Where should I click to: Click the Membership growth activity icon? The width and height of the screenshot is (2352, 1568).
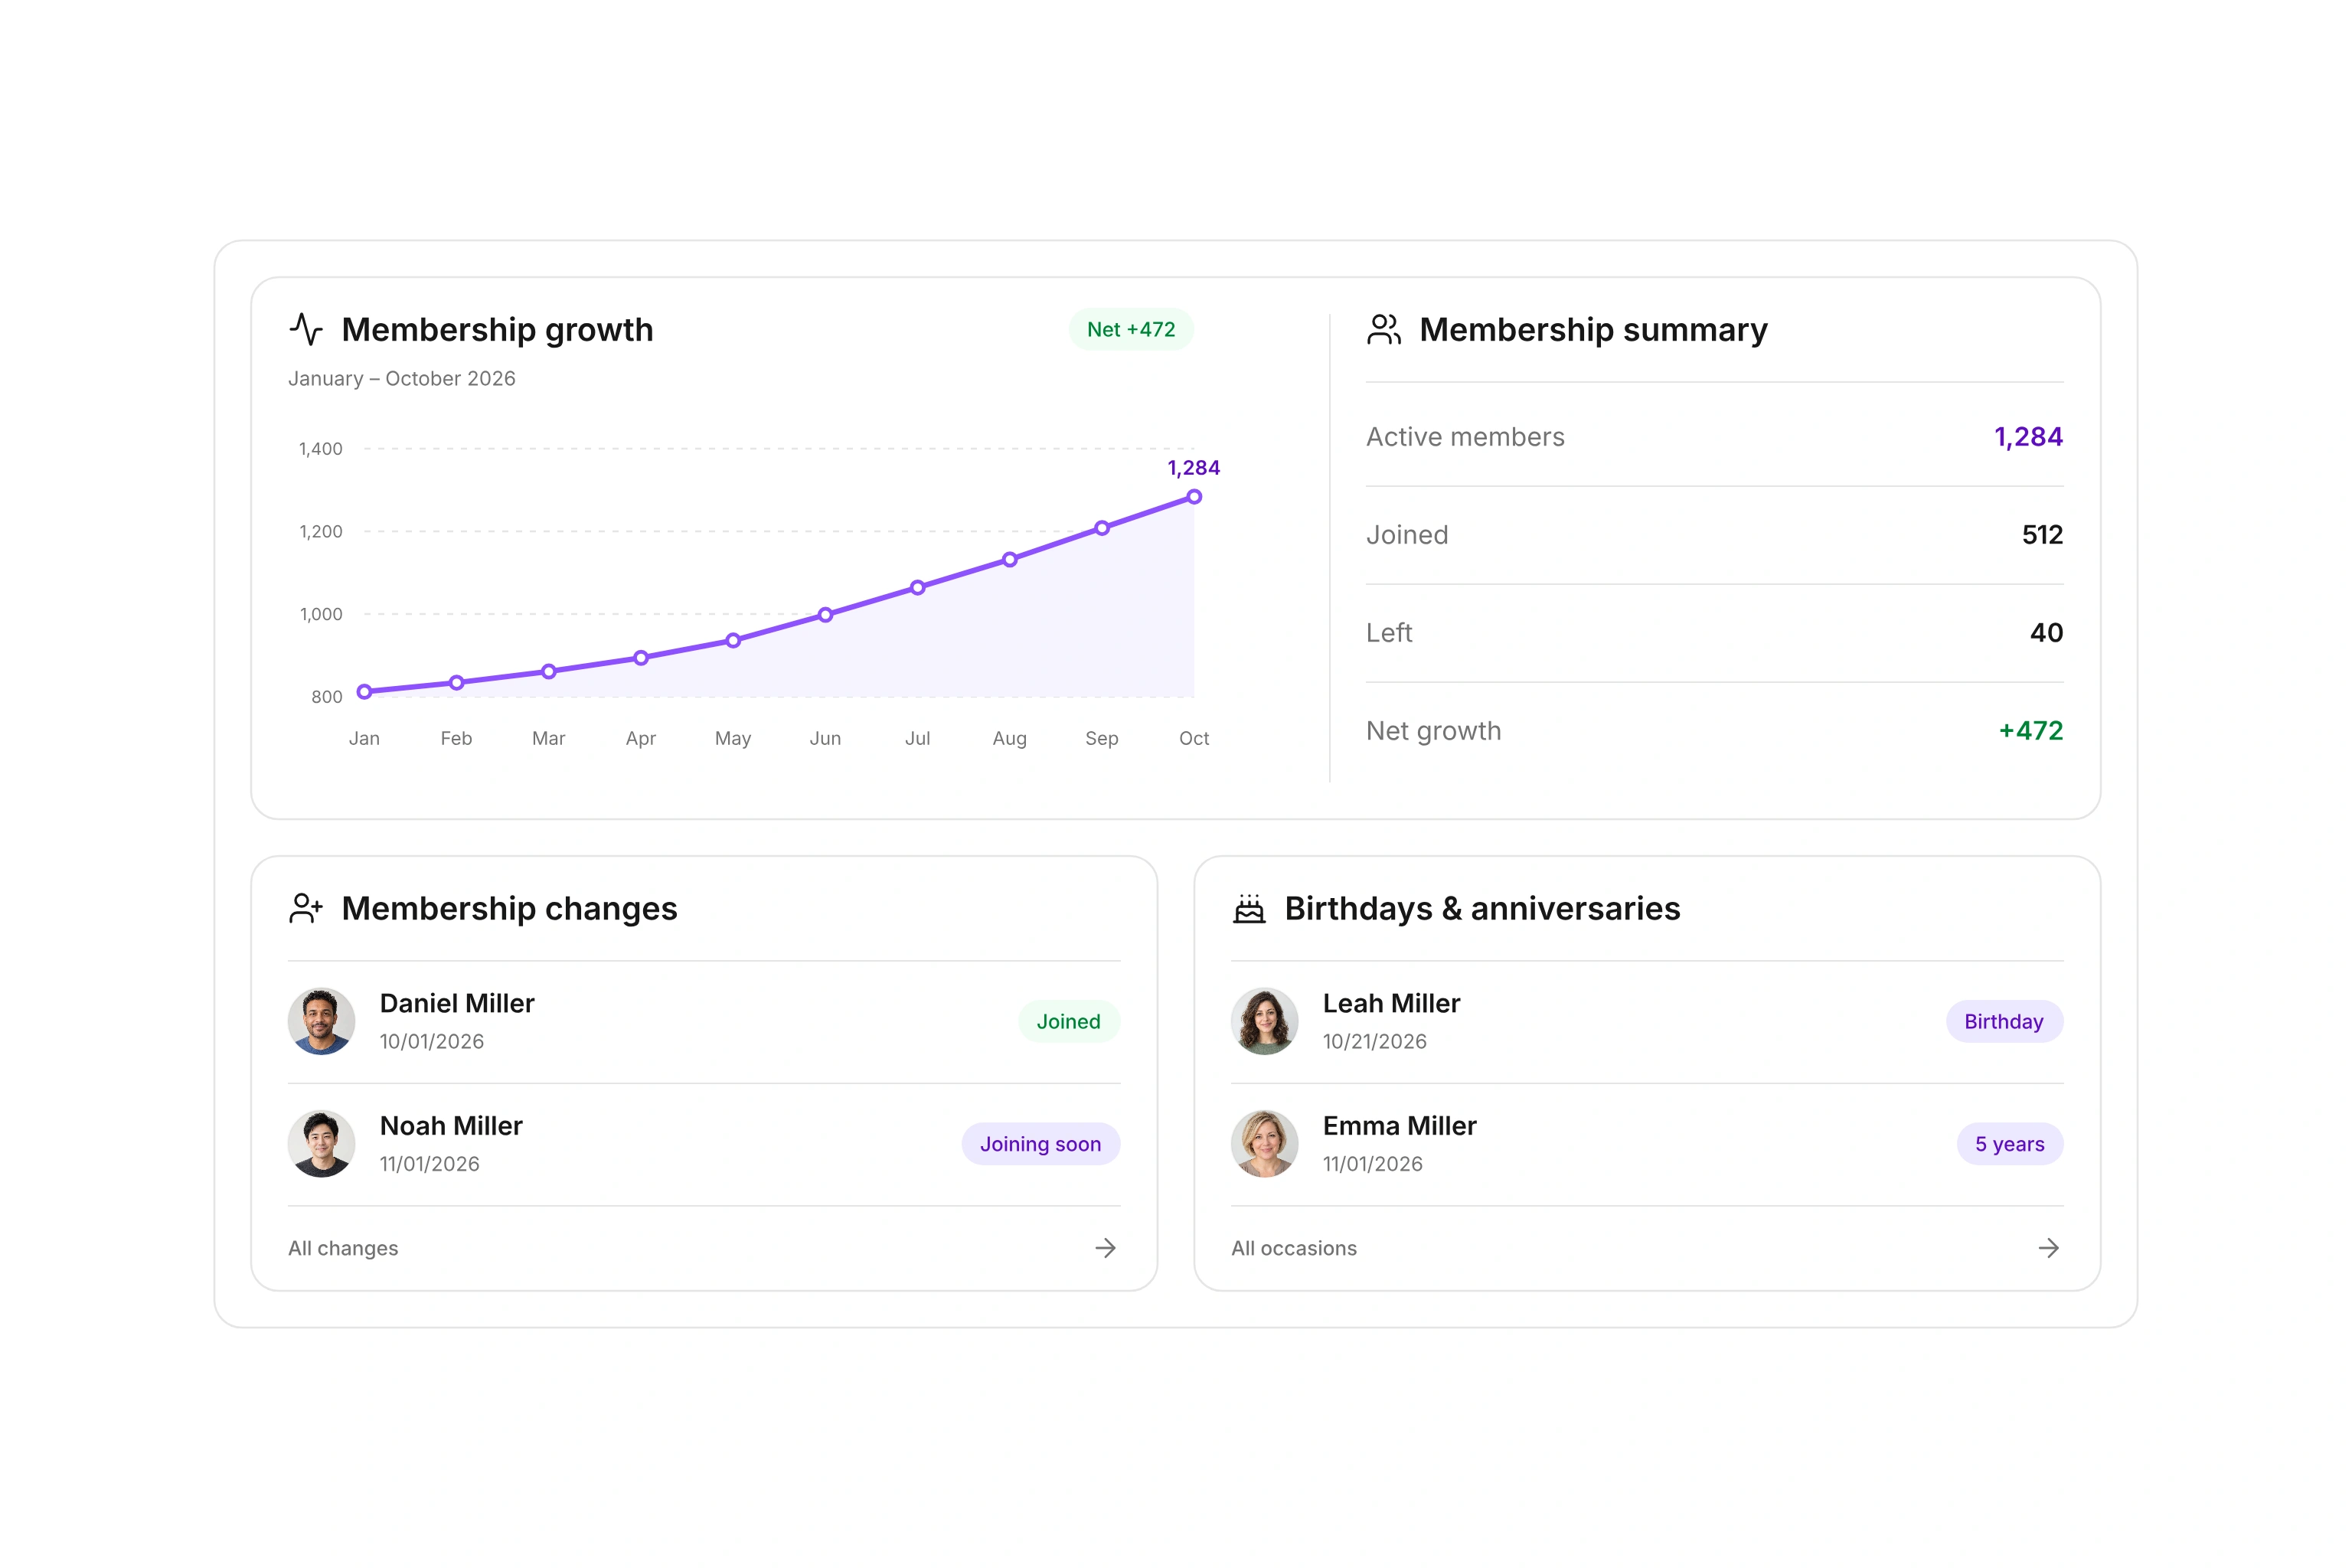[x=306, y=329]
